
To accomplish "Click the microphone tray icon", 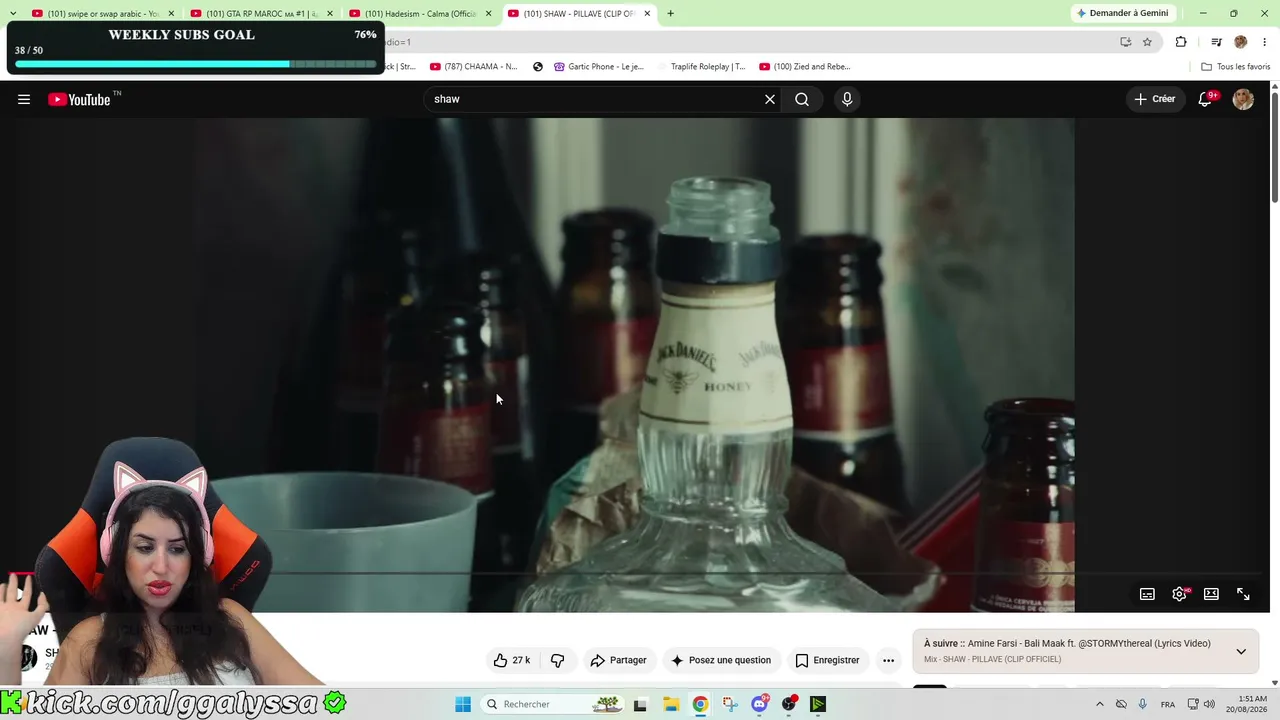I will click(x=1142, y=704).
